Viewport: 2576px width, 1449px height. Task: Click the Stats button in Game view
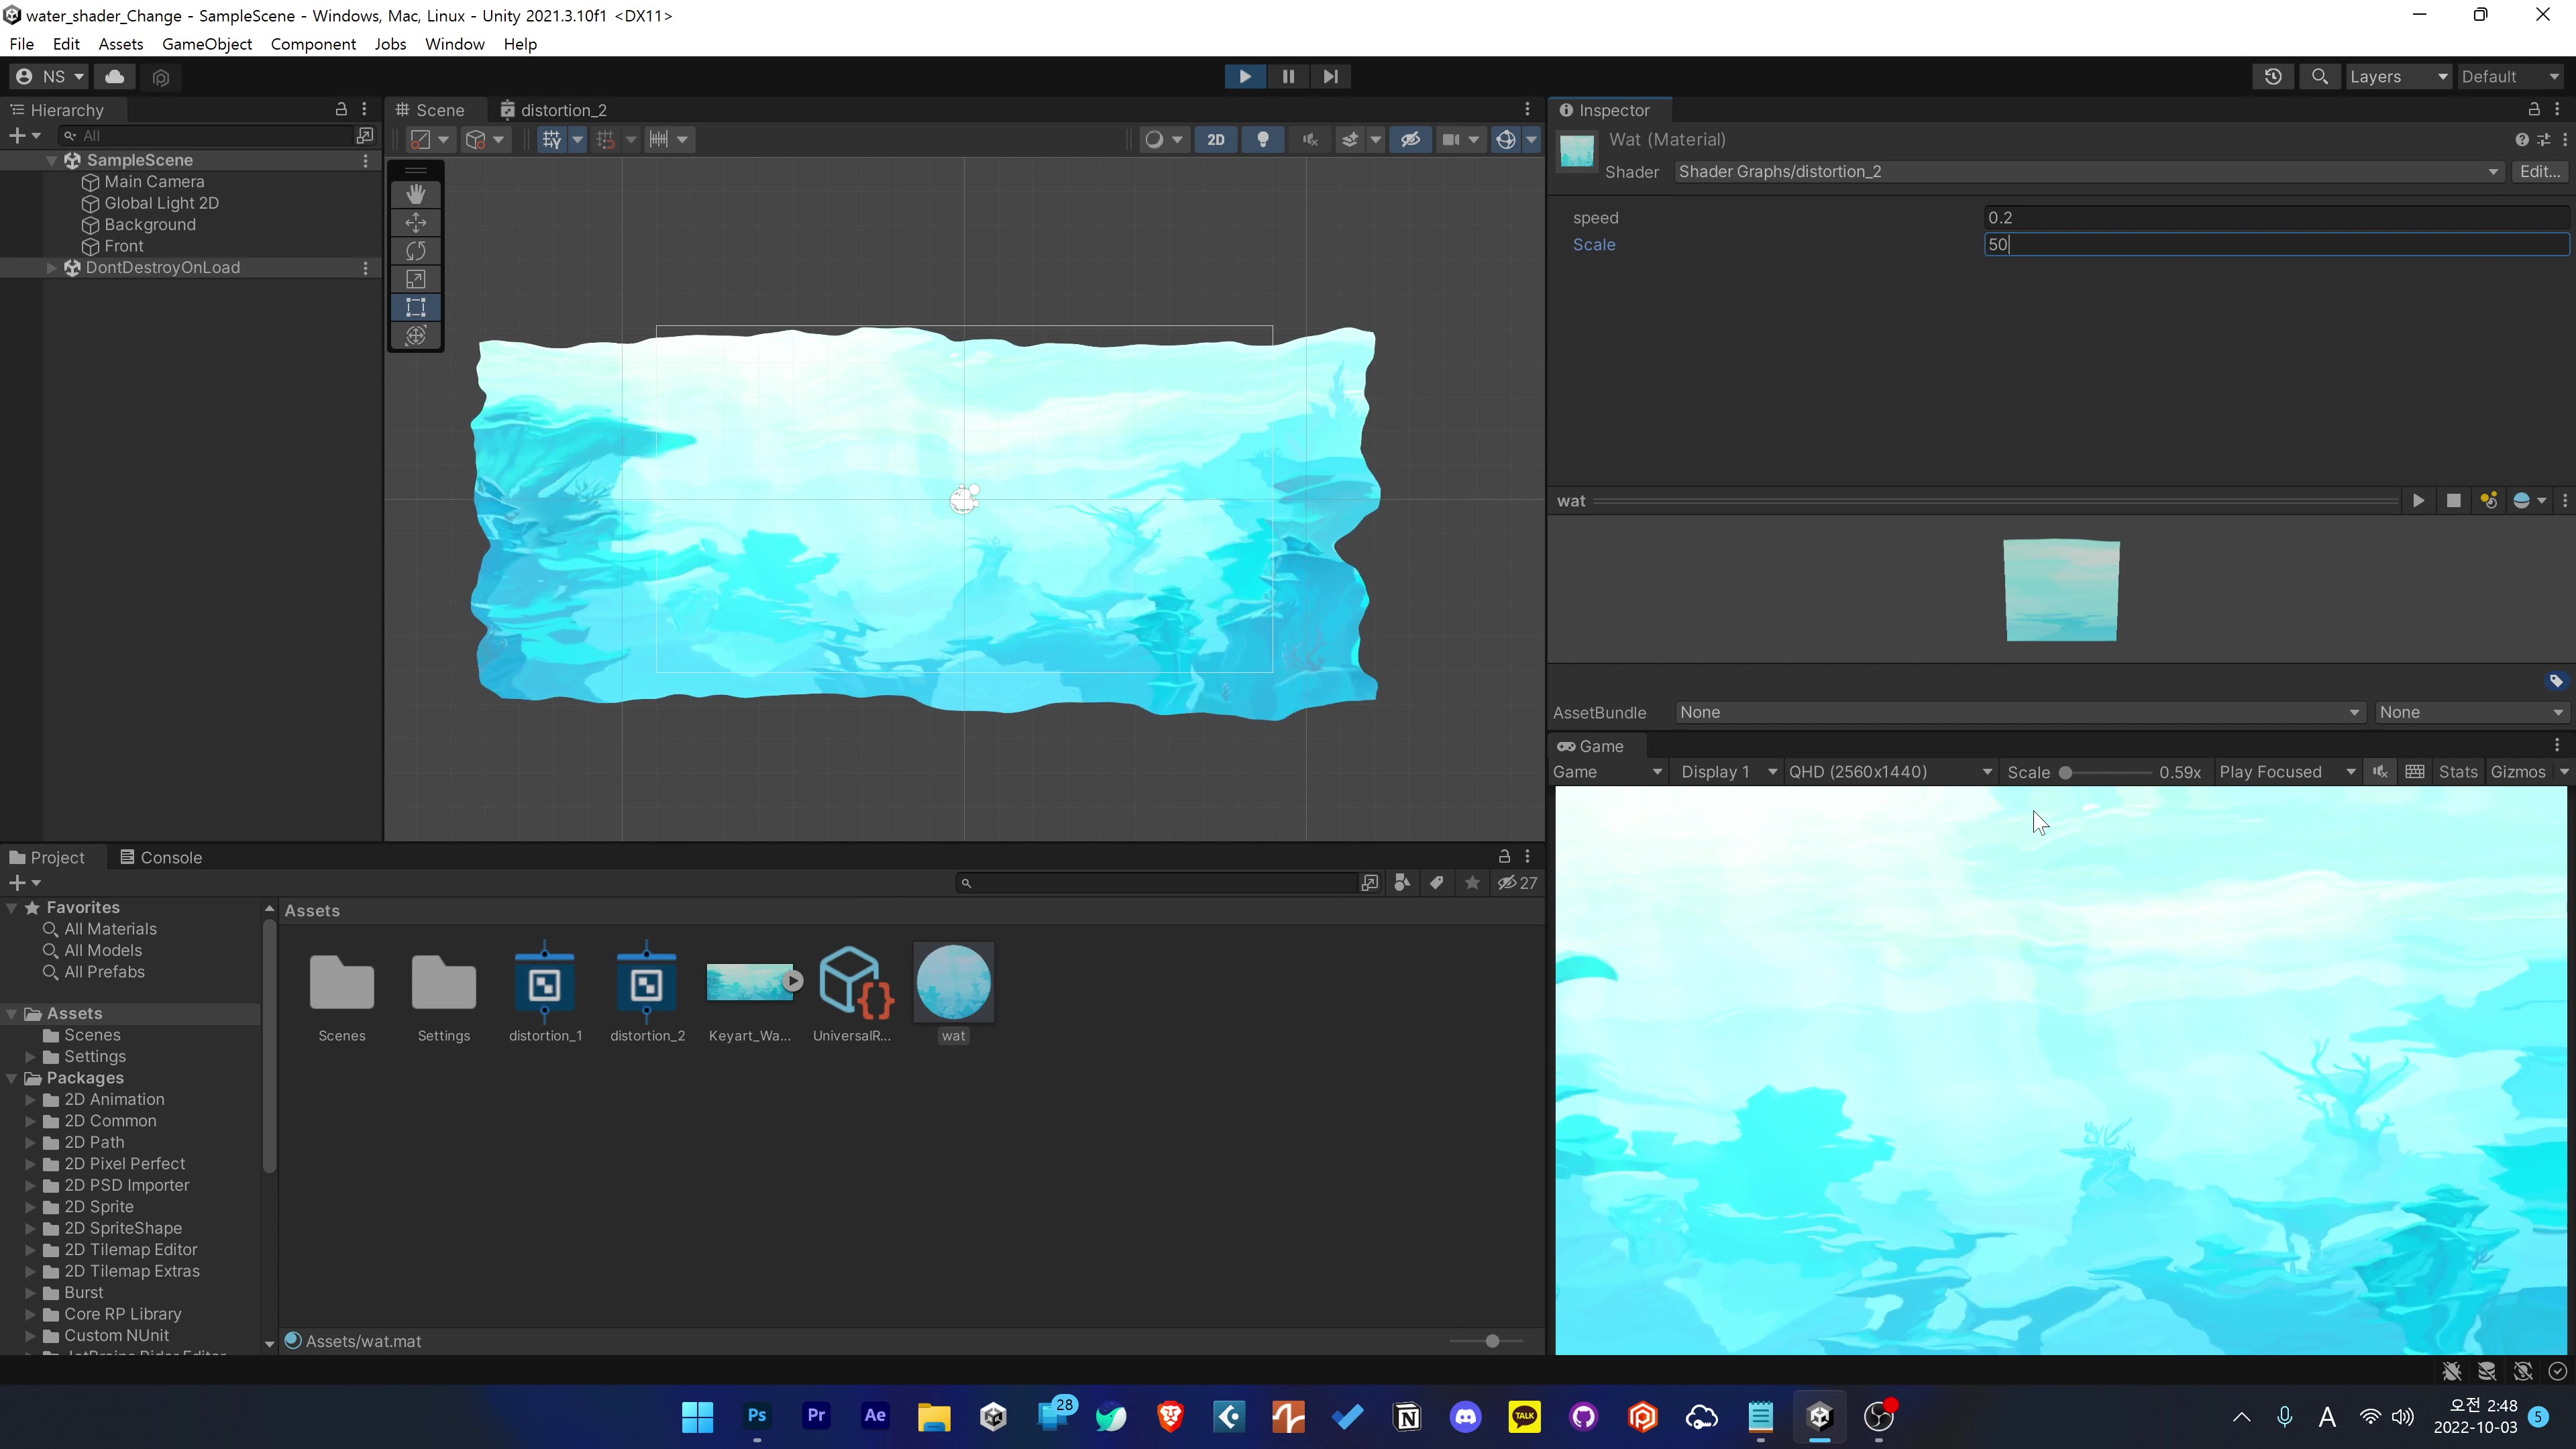2457,772
